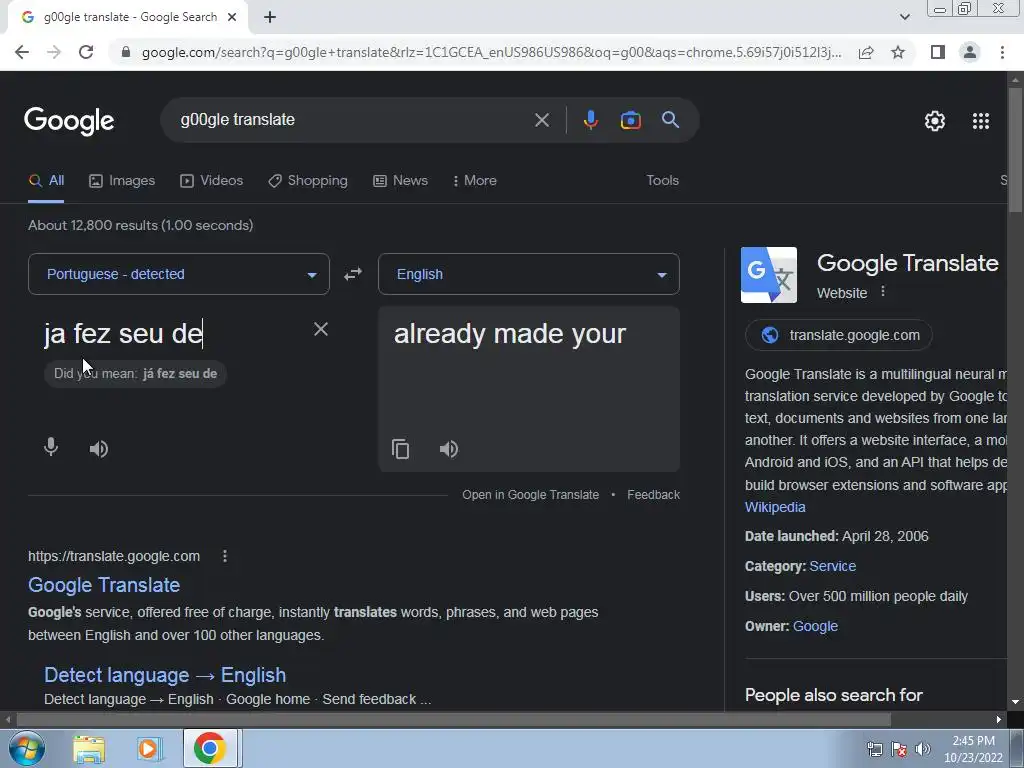Clear the source translation text
This screenshot has height=768, width=1024.
321,329
